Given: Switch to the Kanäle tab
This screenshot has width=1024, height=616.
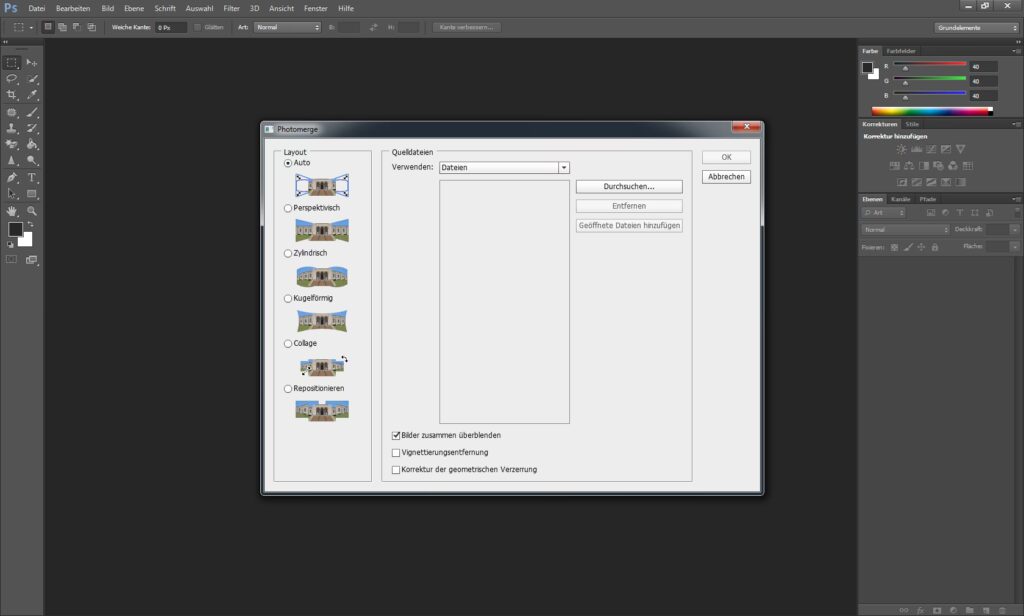Looking at the screenshot, I should pos(900,199).
